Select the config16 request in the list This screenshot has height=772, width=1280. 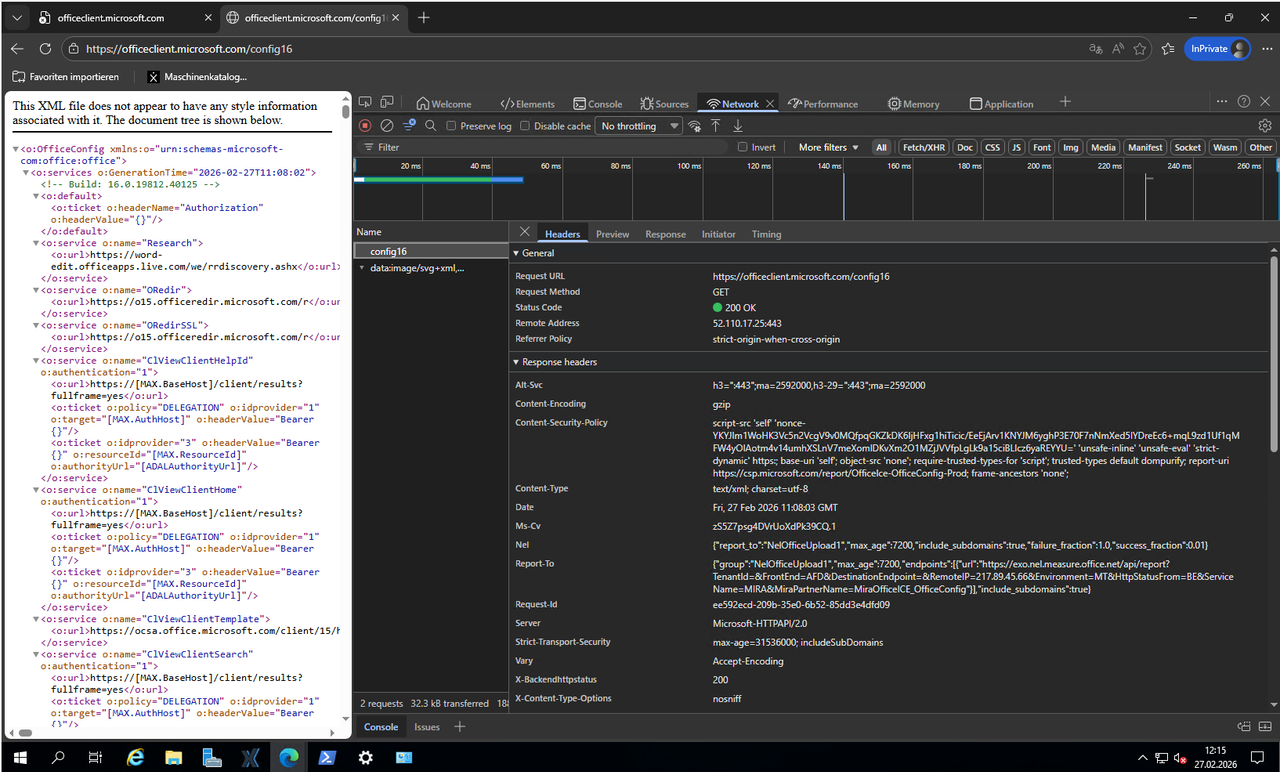[x=388, y=251]
